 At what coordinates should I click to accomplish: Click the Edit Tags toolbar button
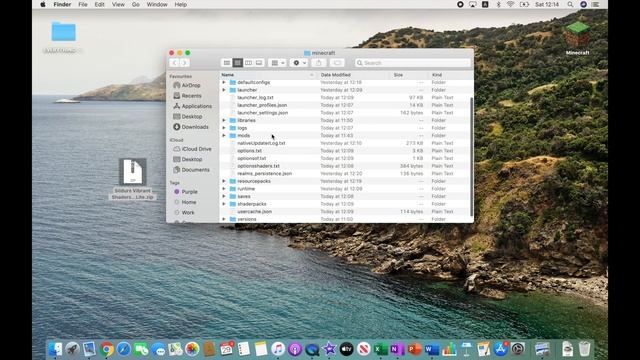coord(337,63)
